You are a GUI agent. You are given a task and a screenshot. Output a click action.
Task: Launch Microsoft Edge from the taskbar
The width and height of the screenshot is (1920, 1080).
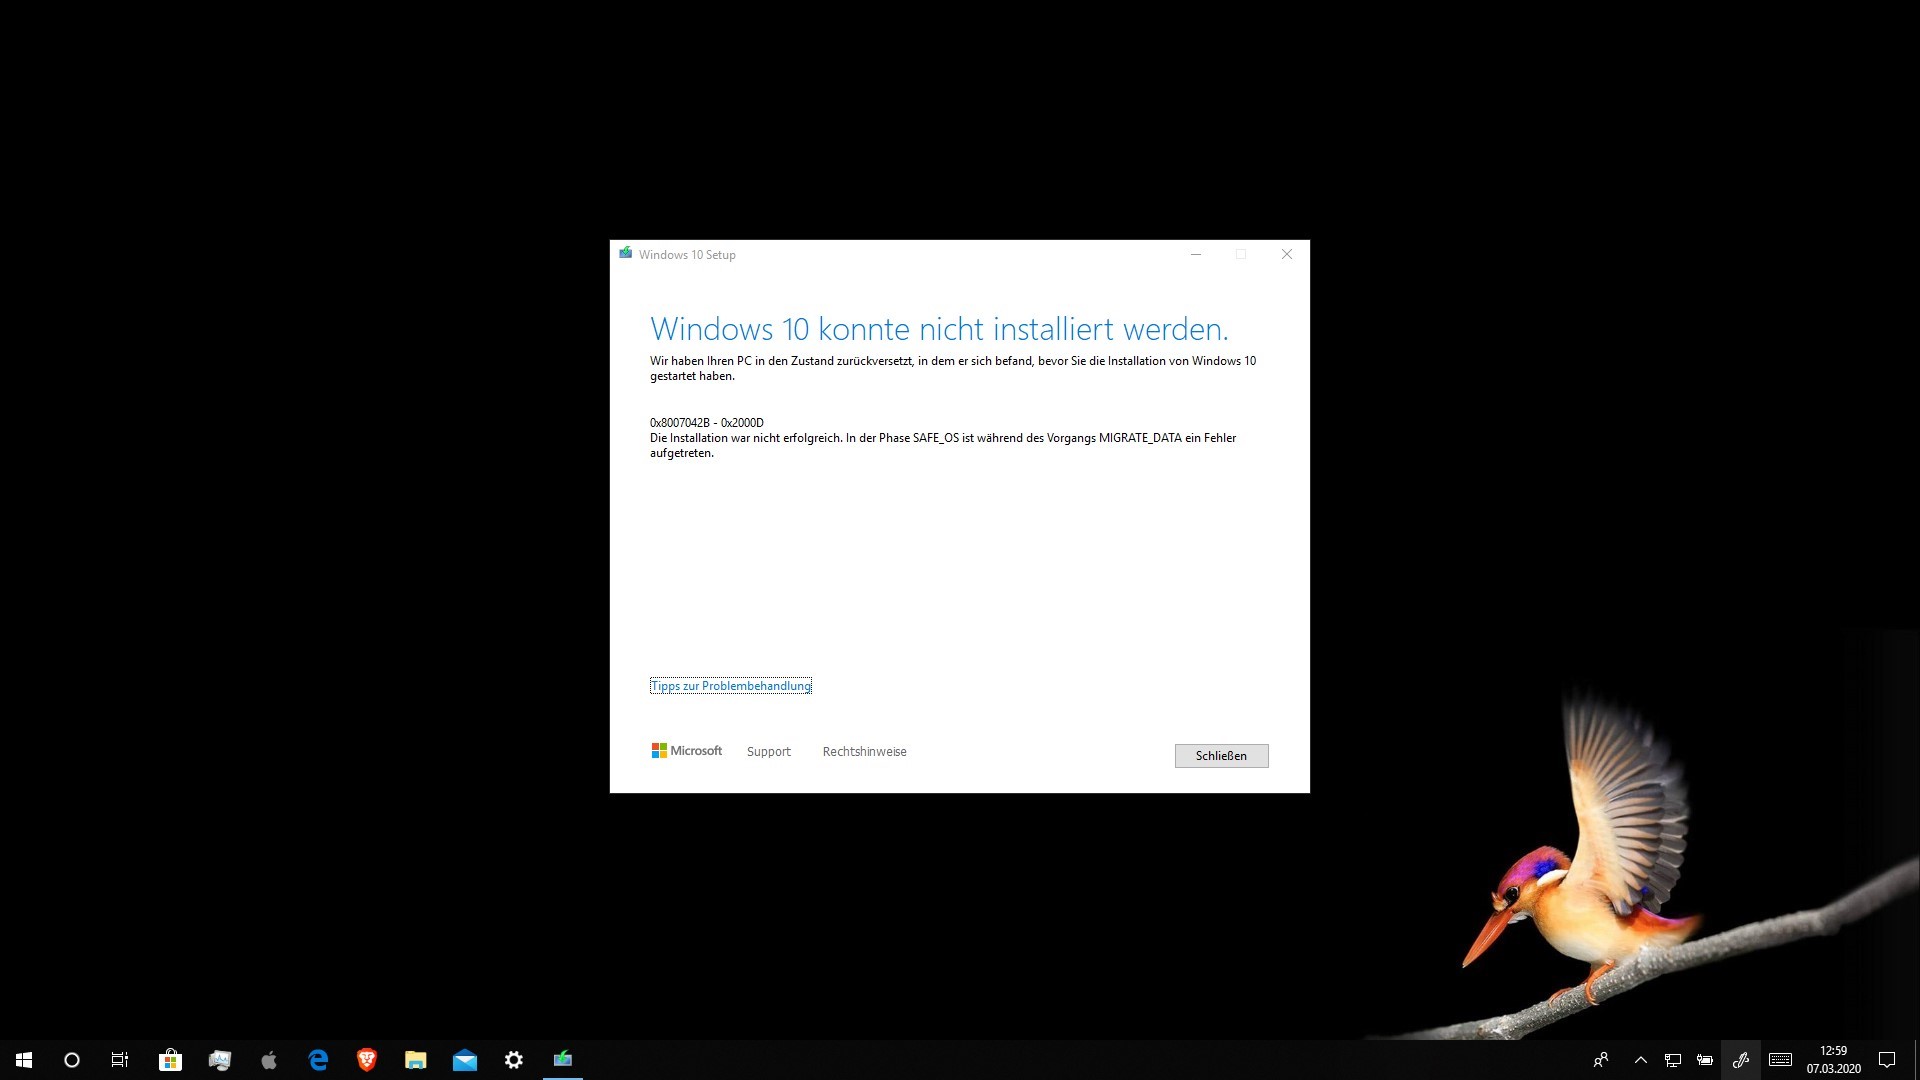pyautogui.click(x=318, y=1060)
